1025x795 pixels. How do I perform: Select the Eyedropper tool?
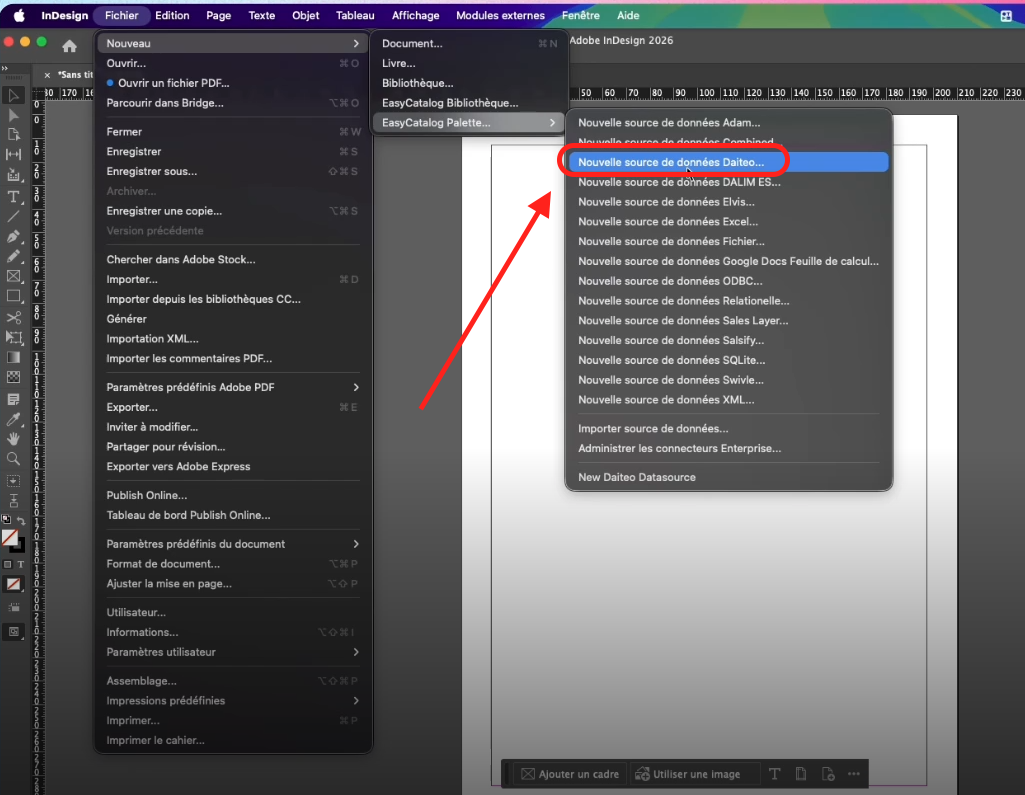(x=13, y=419)
